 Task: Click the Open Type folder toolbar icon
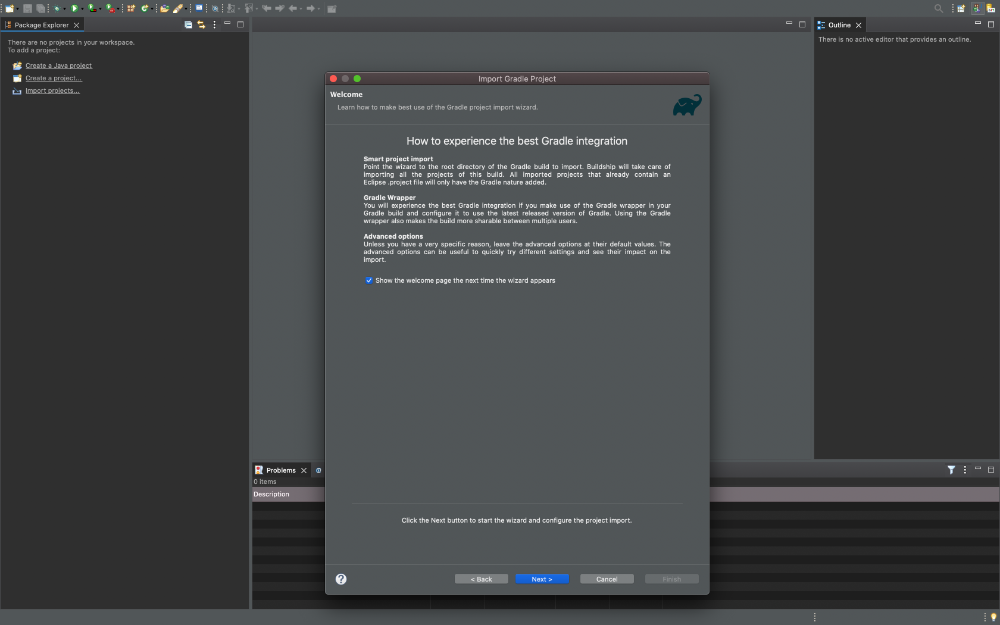[x=164, y=8]
